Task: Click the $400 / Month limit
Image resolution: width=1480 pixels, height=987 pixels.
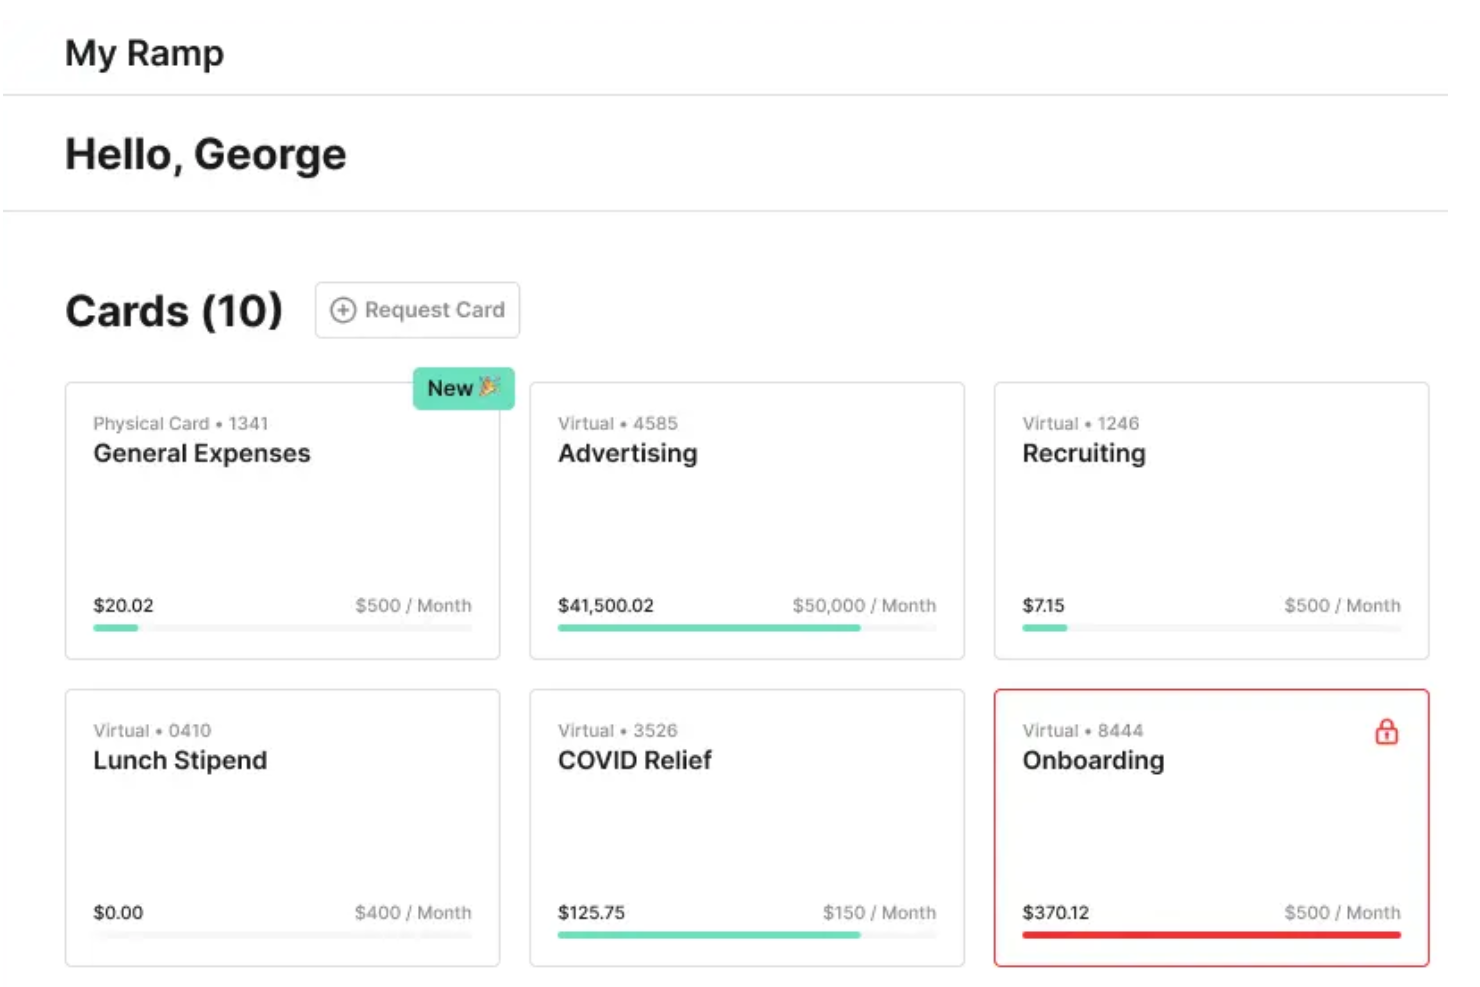Action: click(x=413, y=912)
